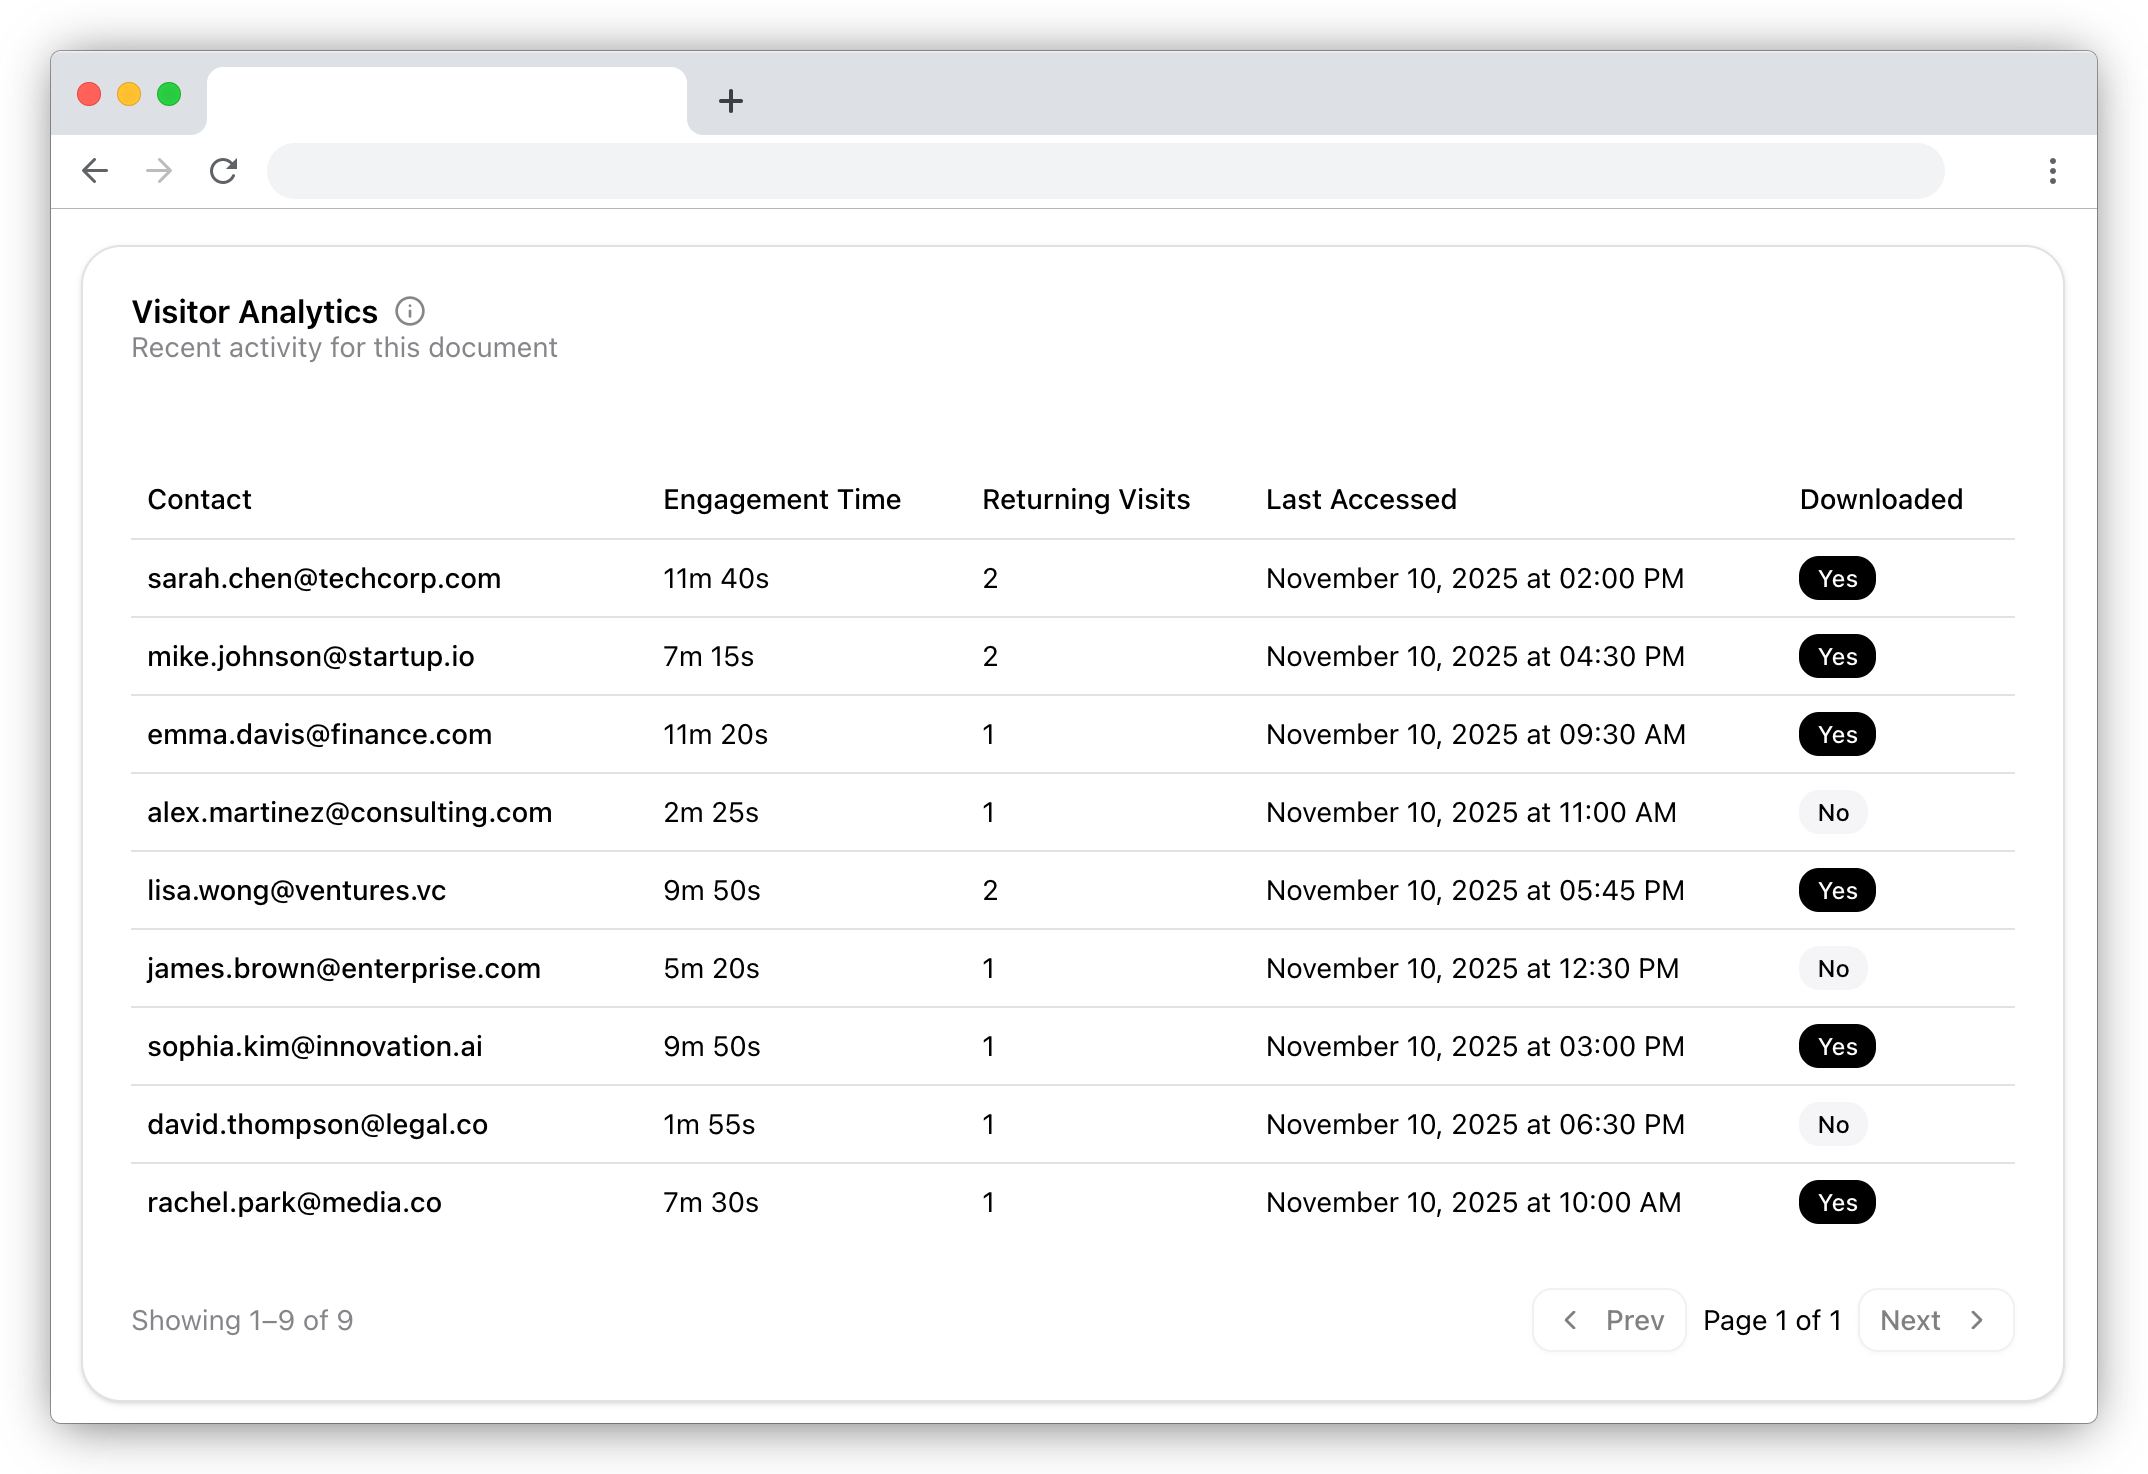Click inside the browser address bar

click(x=1100, y=170)
